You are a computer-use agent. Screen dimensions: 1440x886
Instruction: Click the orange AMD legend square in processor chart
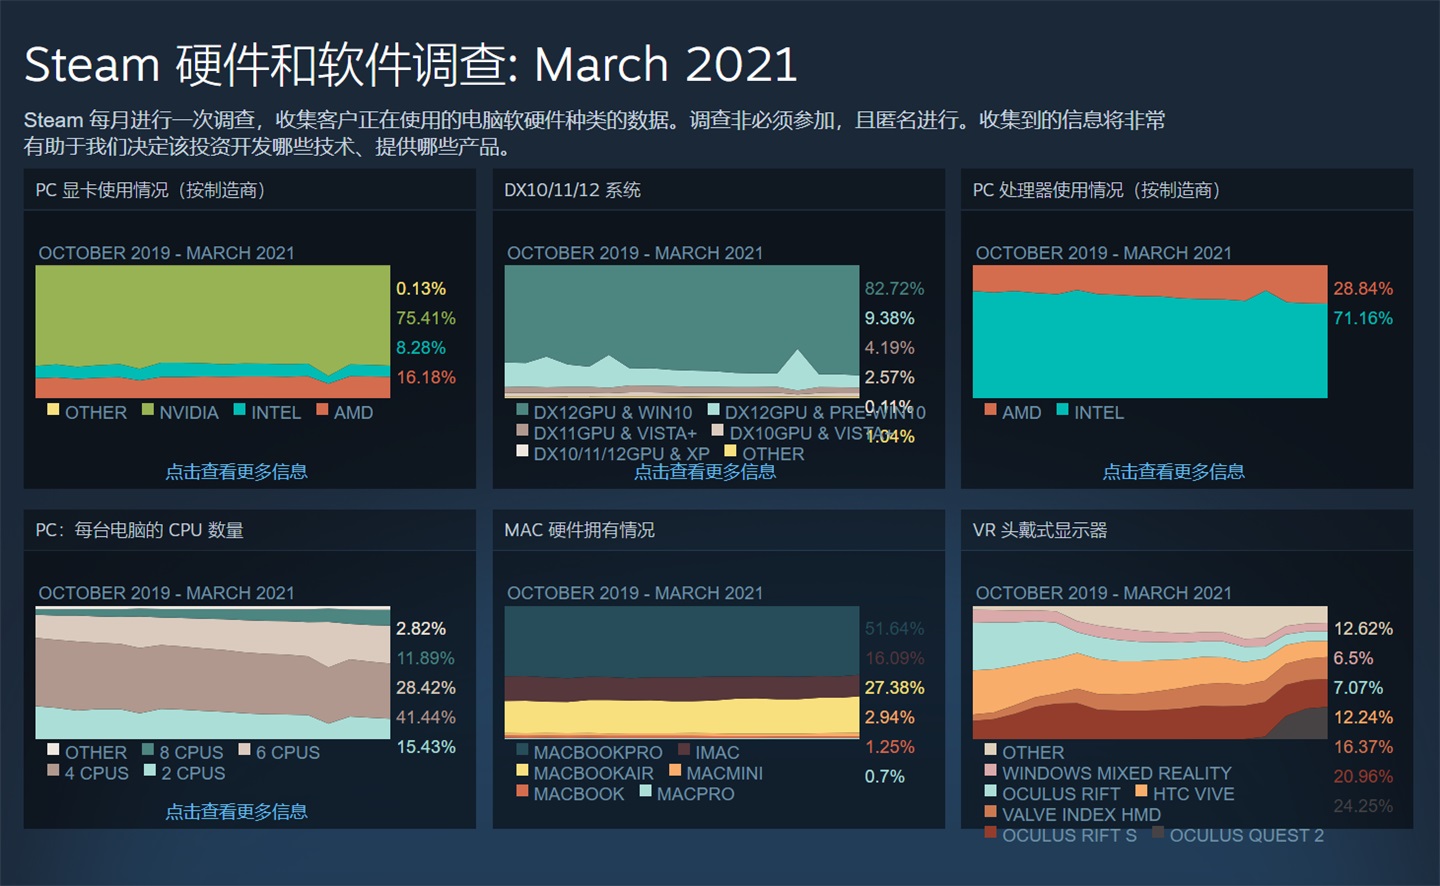tap(991, 411)
